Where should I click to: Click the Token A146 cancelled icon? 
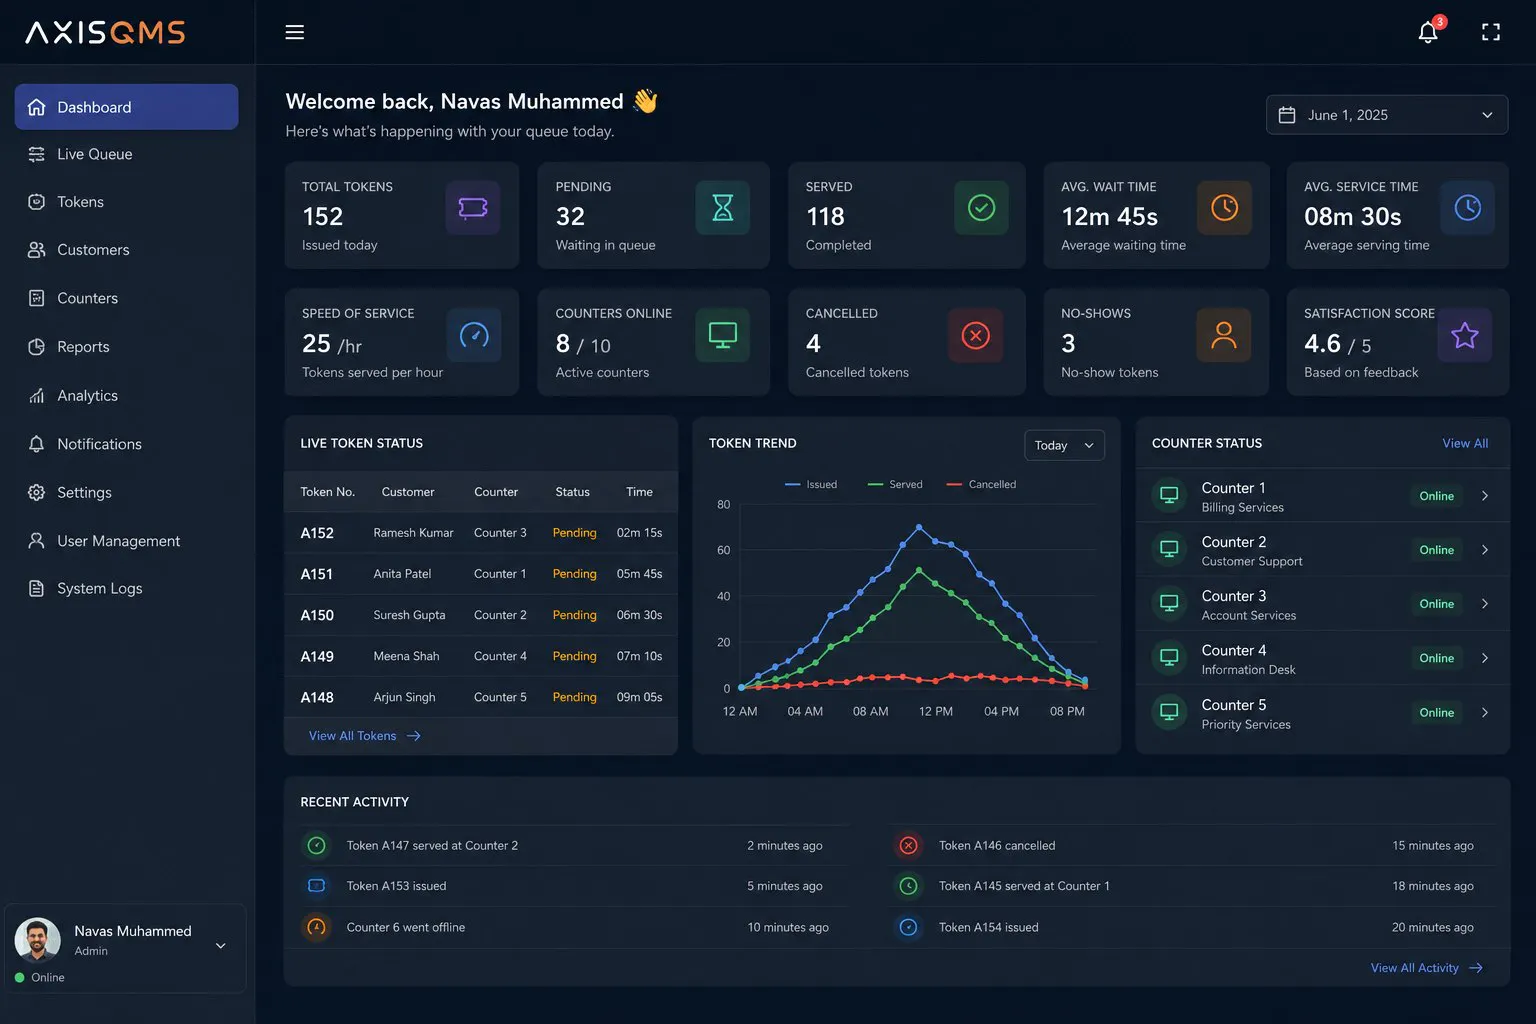908,846
